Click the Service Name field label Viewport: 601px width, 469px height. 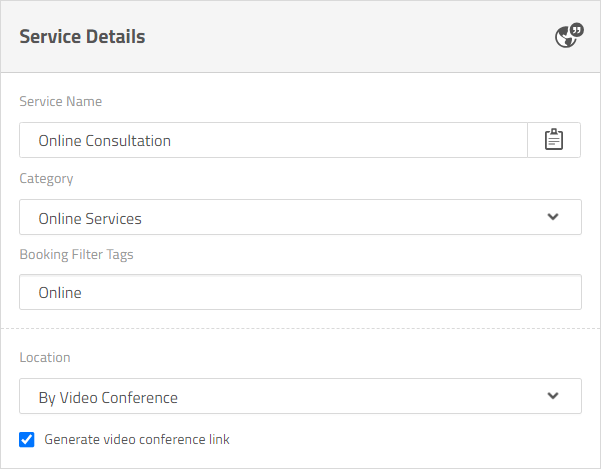coord(60,101)
